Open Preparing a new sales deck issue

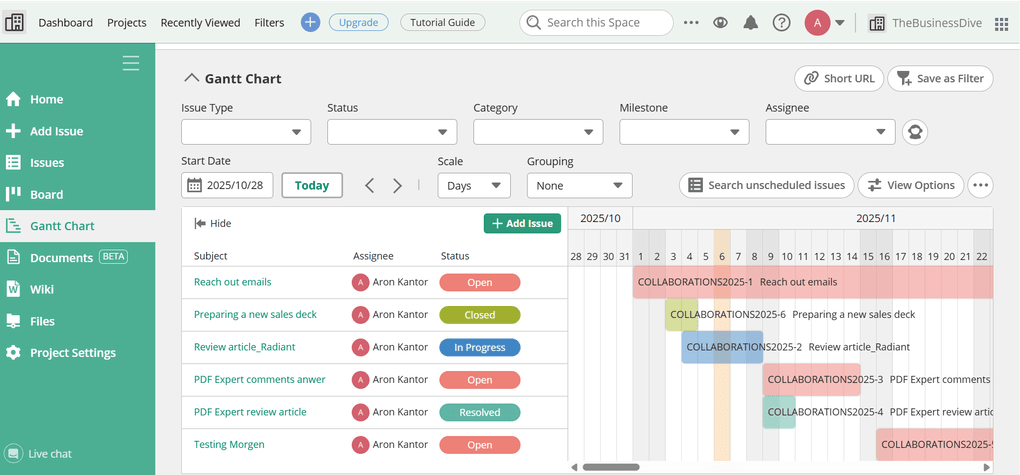256,314
